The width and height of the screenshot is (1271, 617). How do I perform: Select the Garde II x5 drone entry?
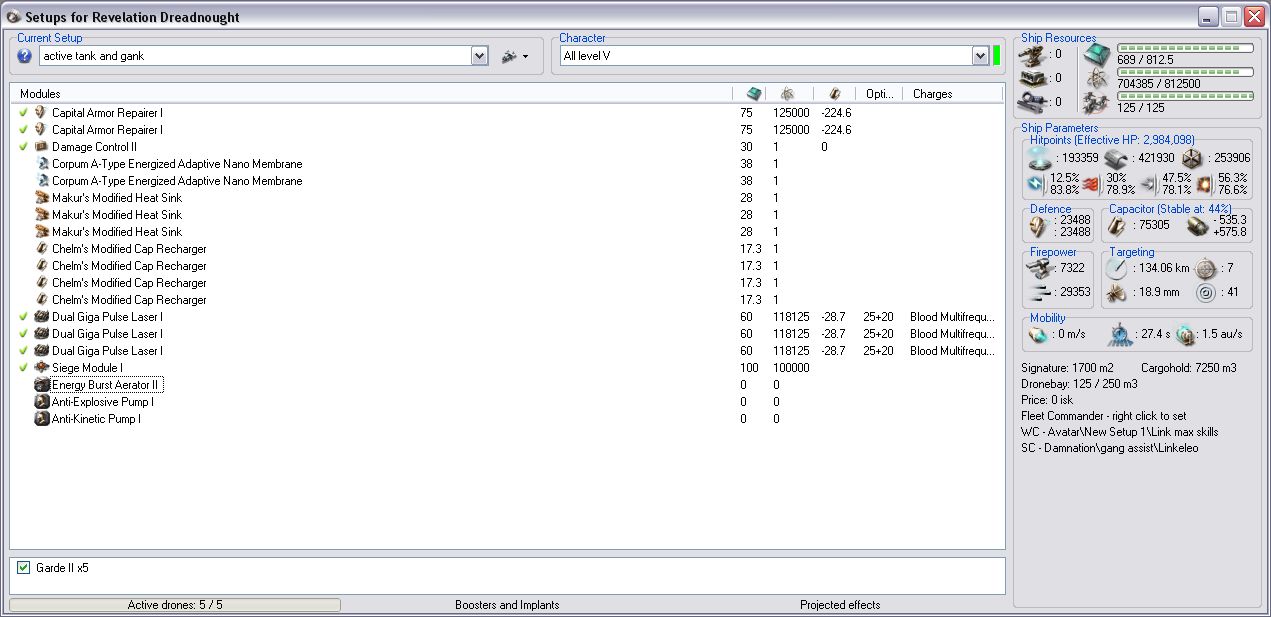[x=62, y=568]
